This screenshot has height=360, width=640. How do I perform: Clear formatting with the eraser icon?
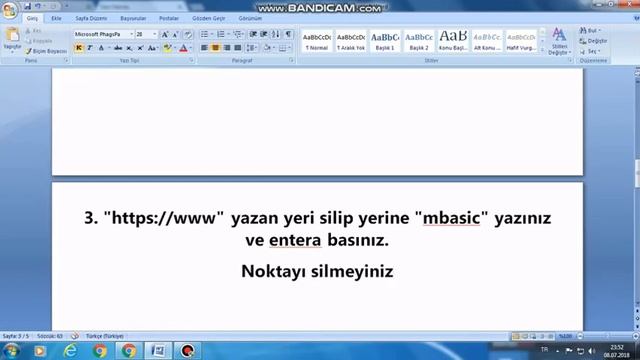tap(188, 35)
